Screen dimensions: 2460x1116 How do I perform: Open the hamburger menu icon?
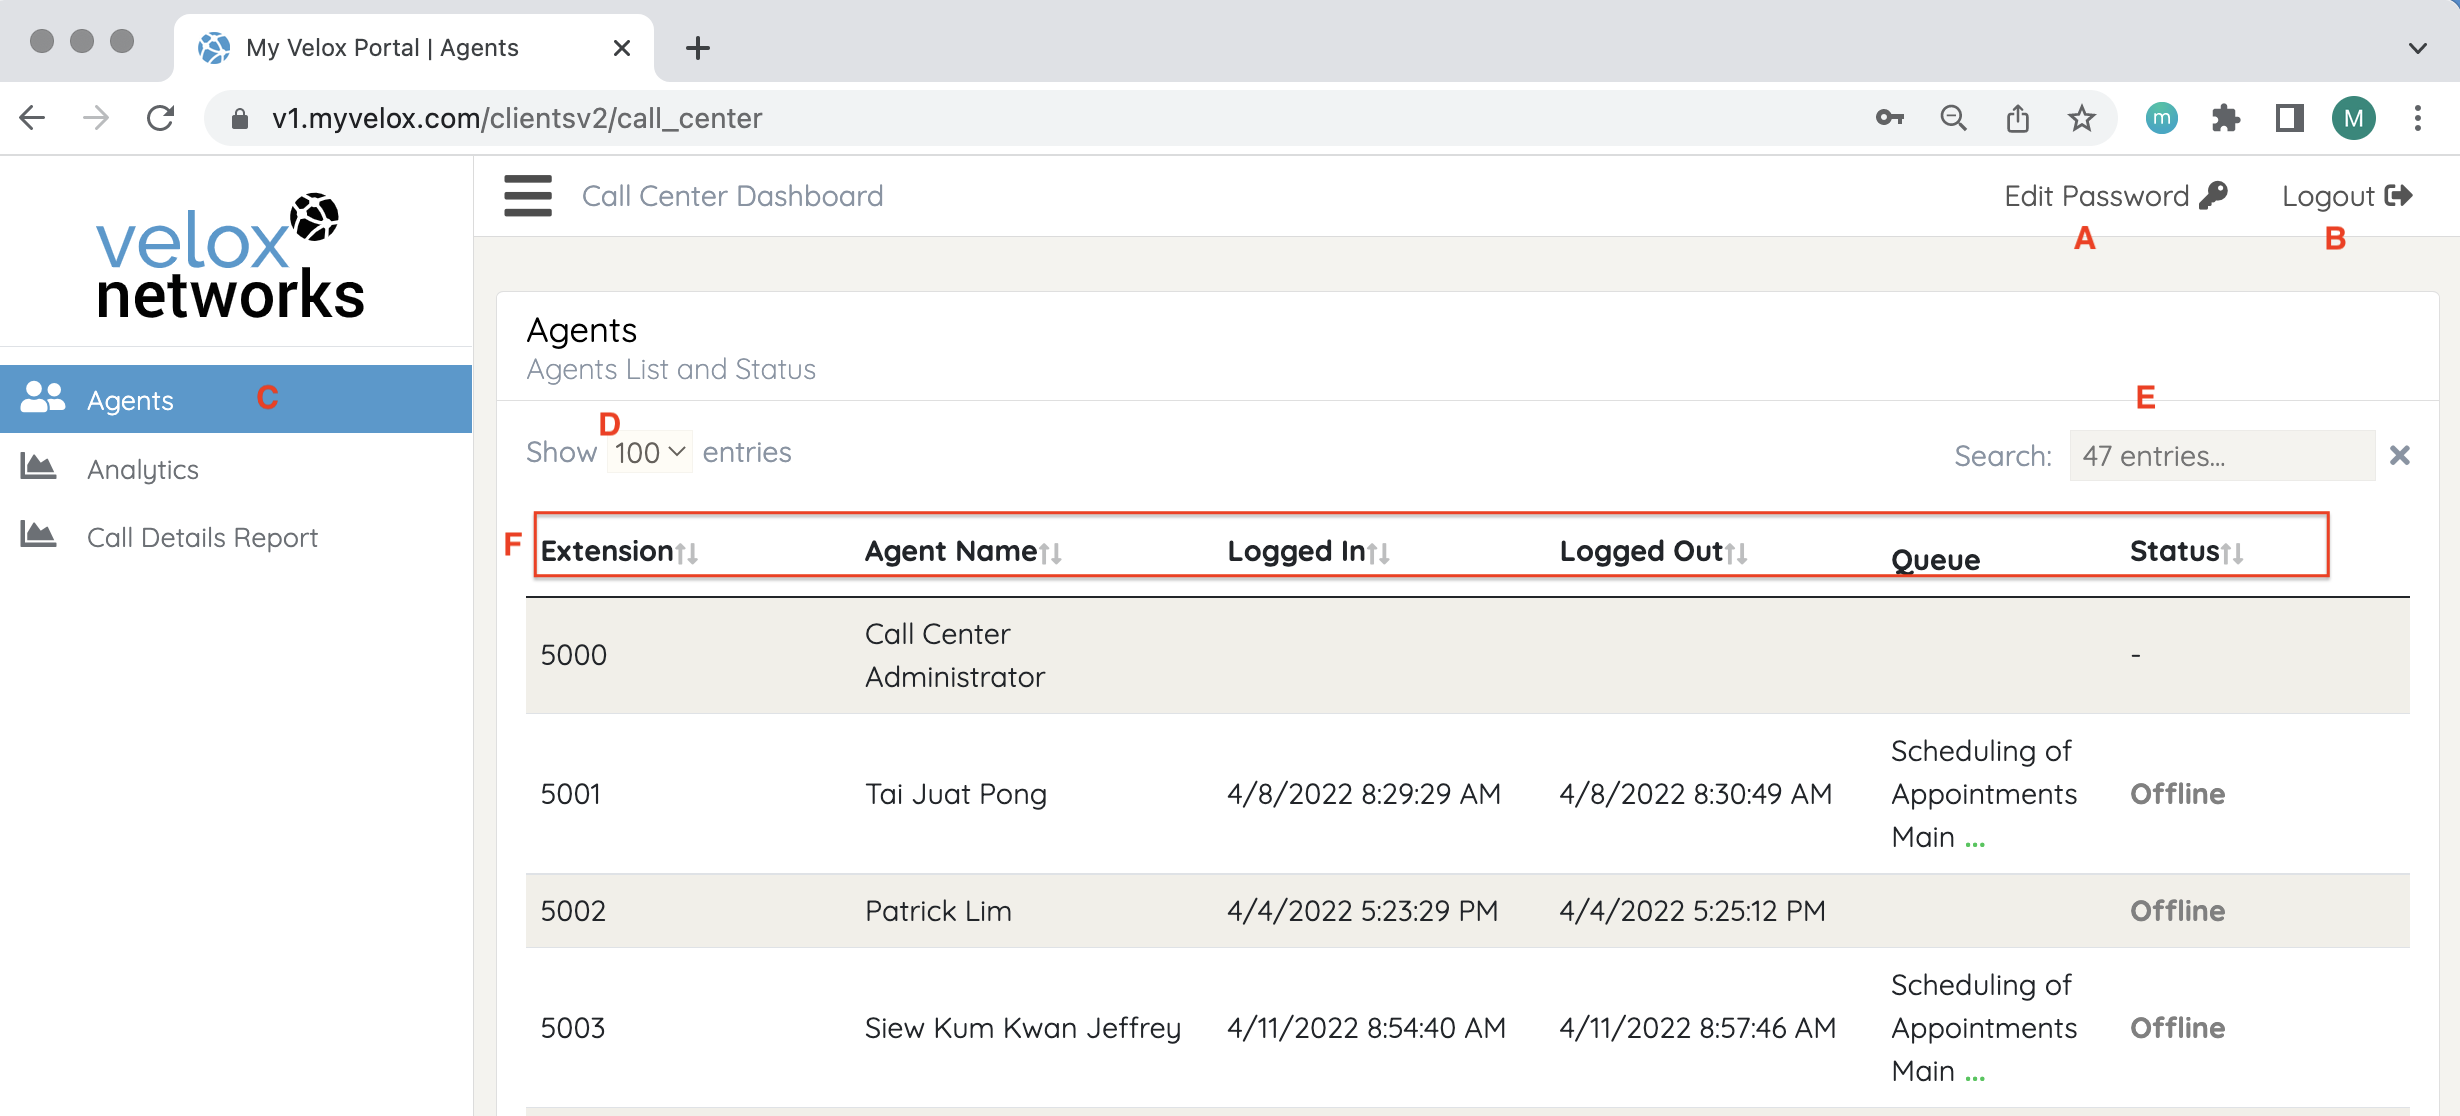point(528,196)
